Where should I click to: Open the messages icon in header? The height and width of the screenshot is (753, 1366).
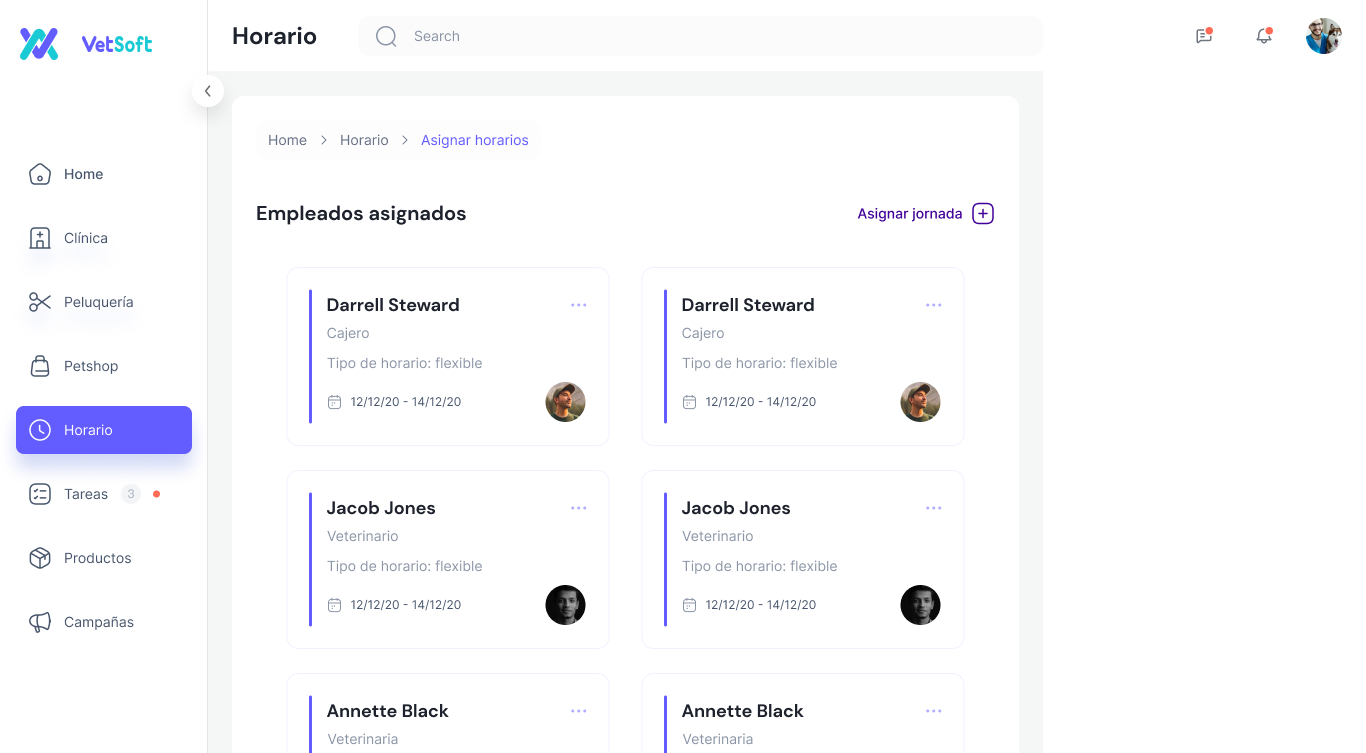coord(1204,36)
